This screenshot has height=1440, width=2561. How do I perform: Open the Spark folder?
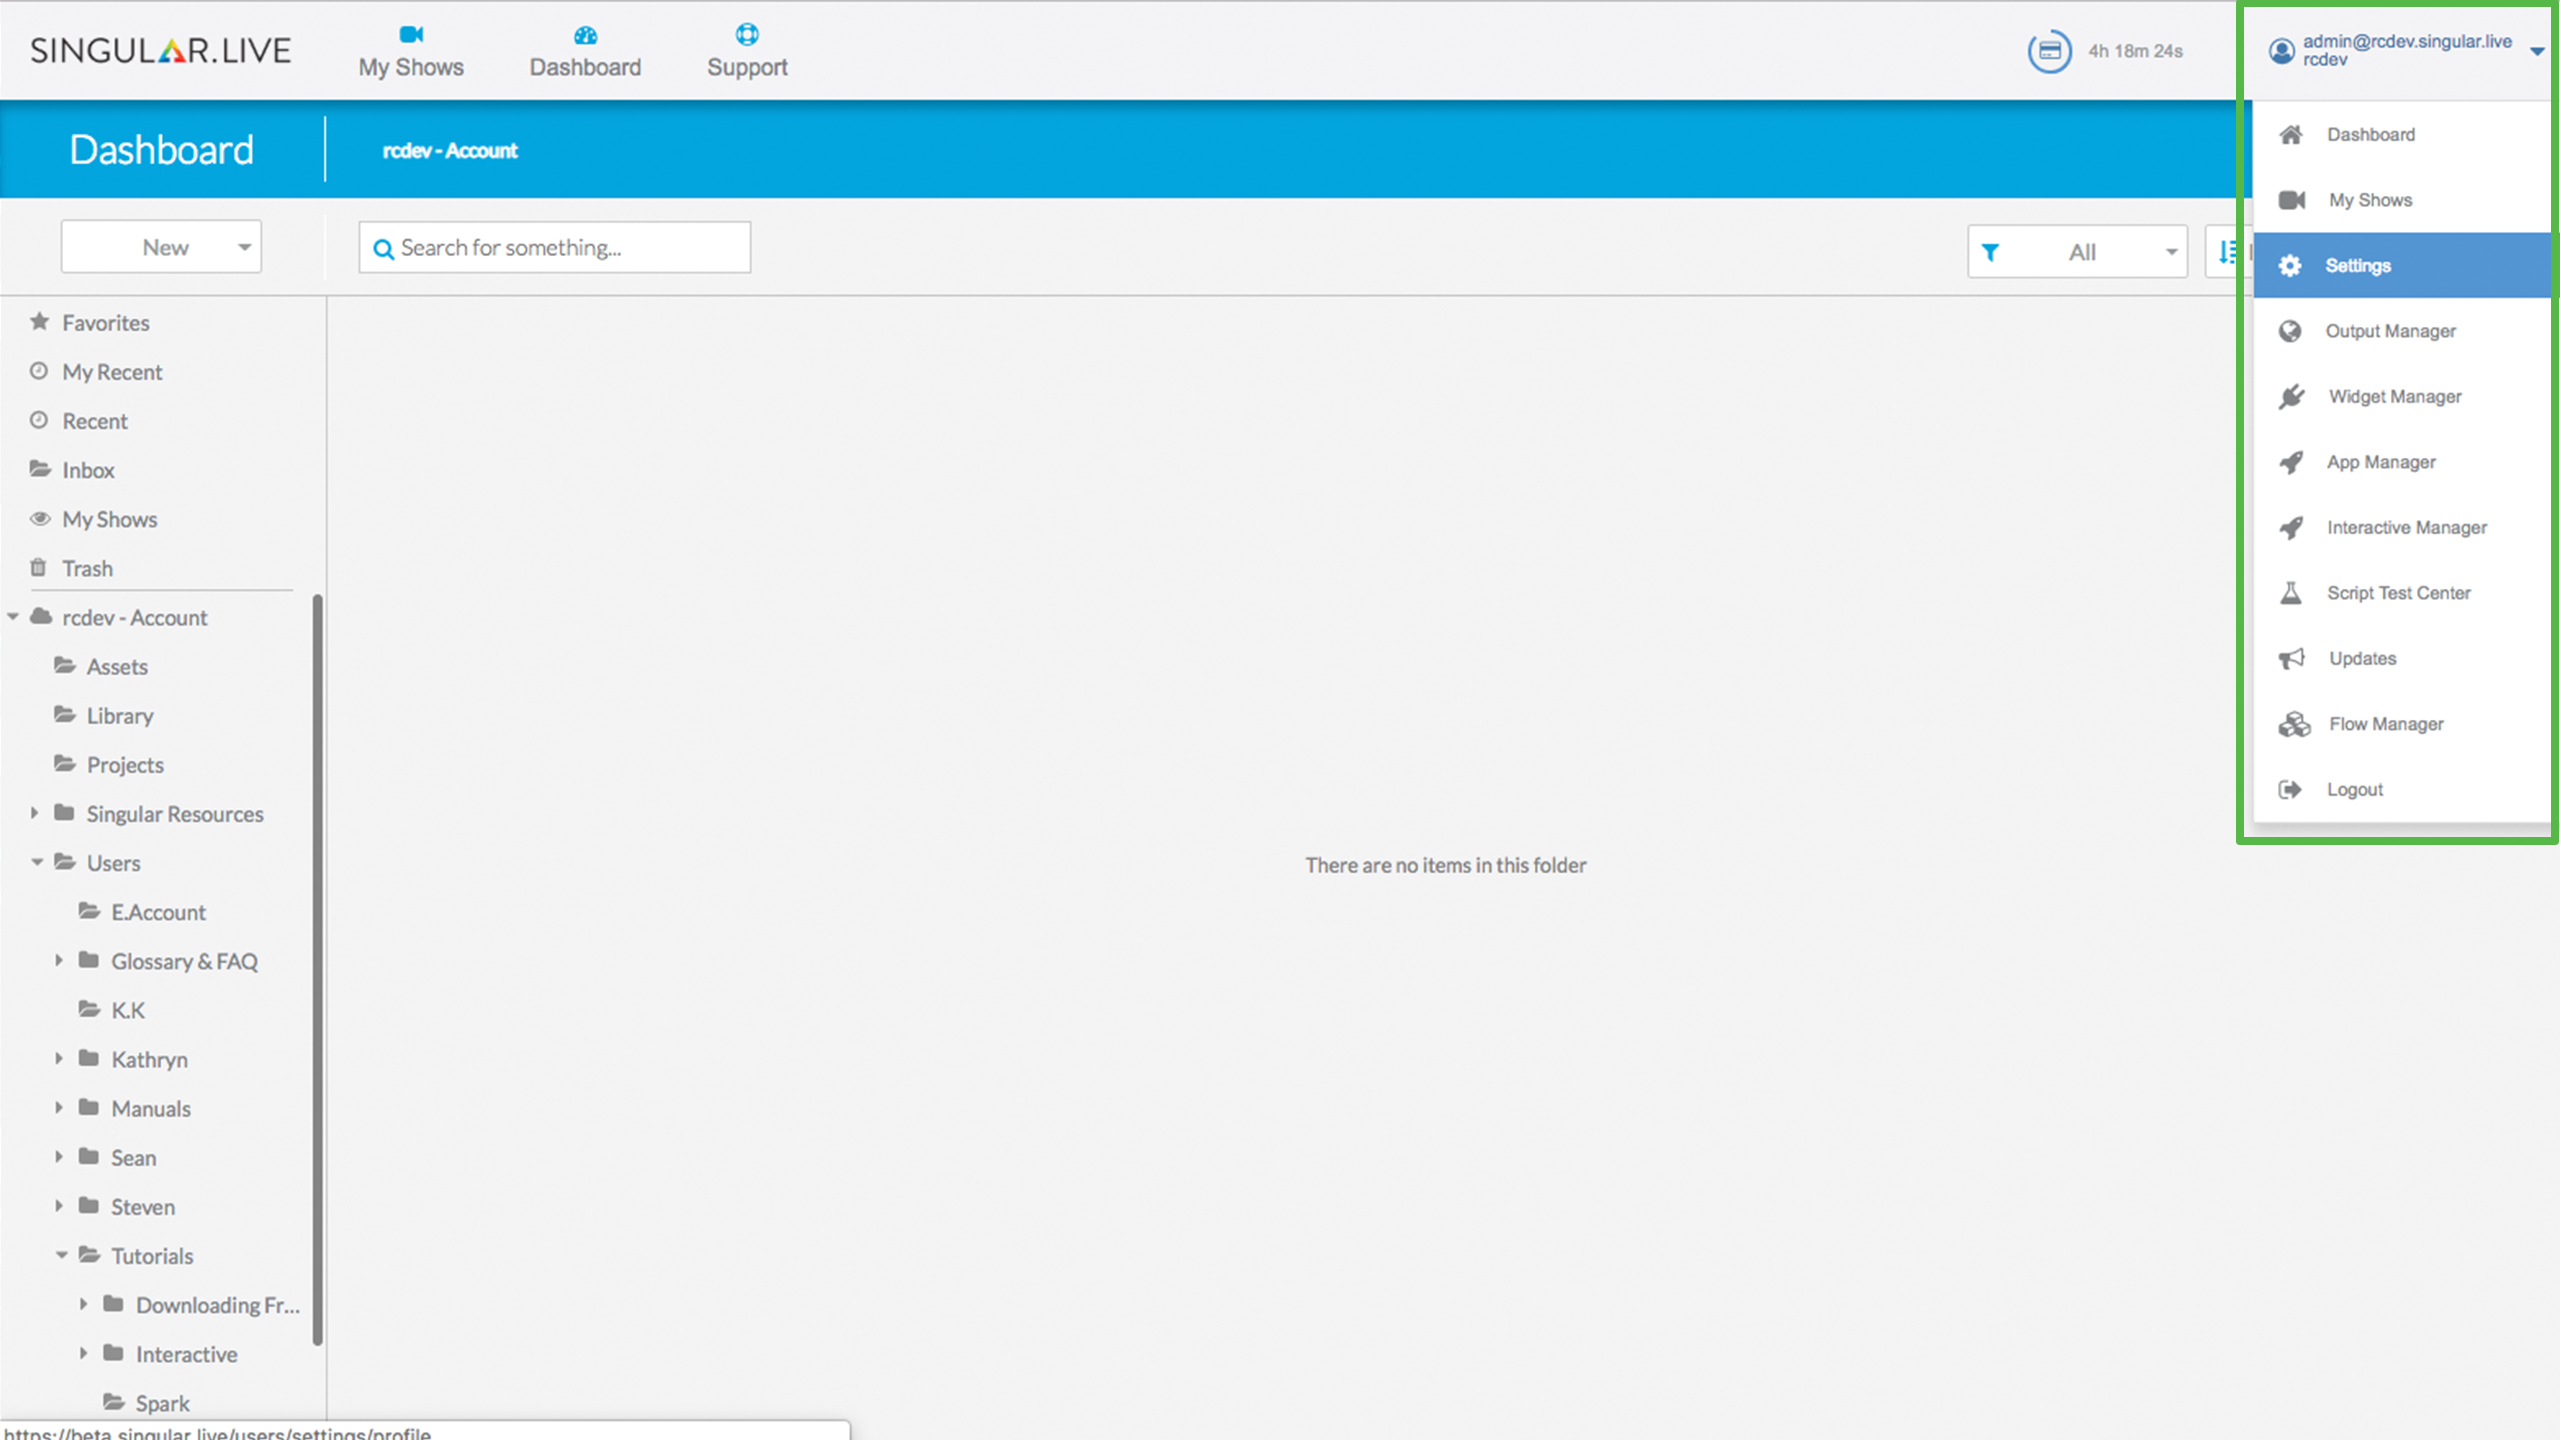tap(162, 1403)
